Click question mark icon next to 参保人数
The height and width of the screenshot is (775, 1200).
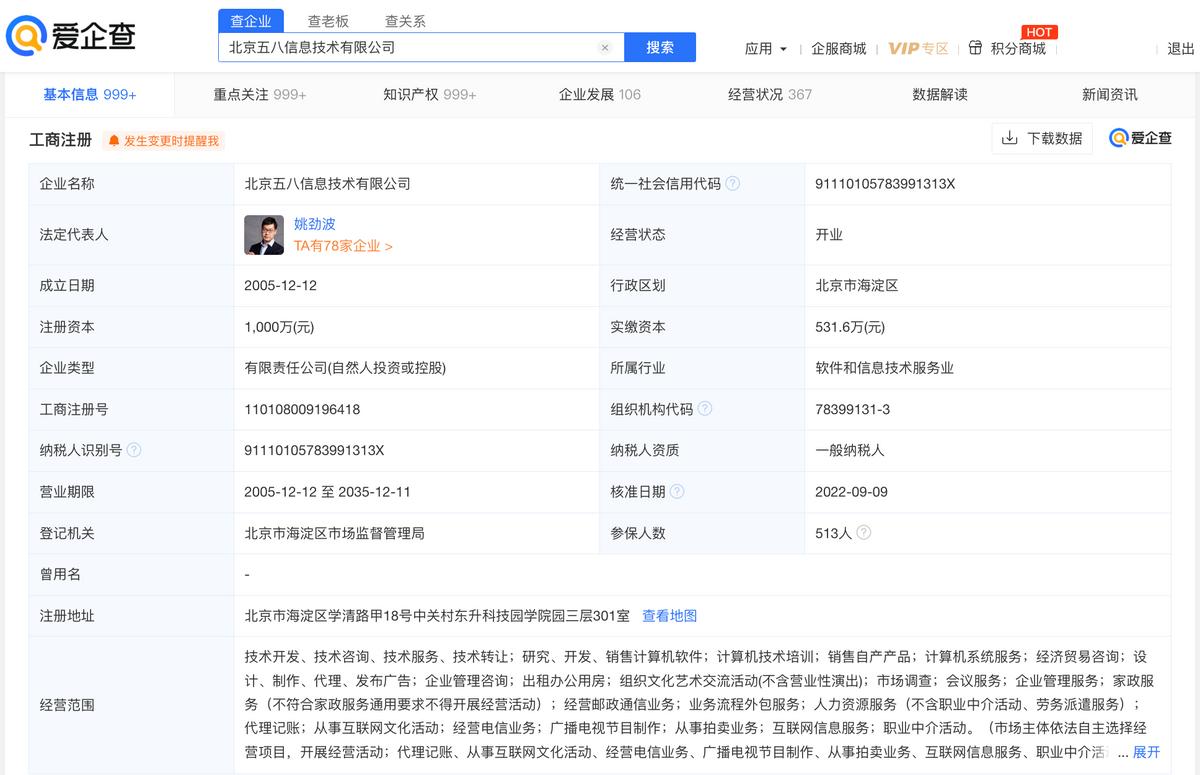click(862, 533)
